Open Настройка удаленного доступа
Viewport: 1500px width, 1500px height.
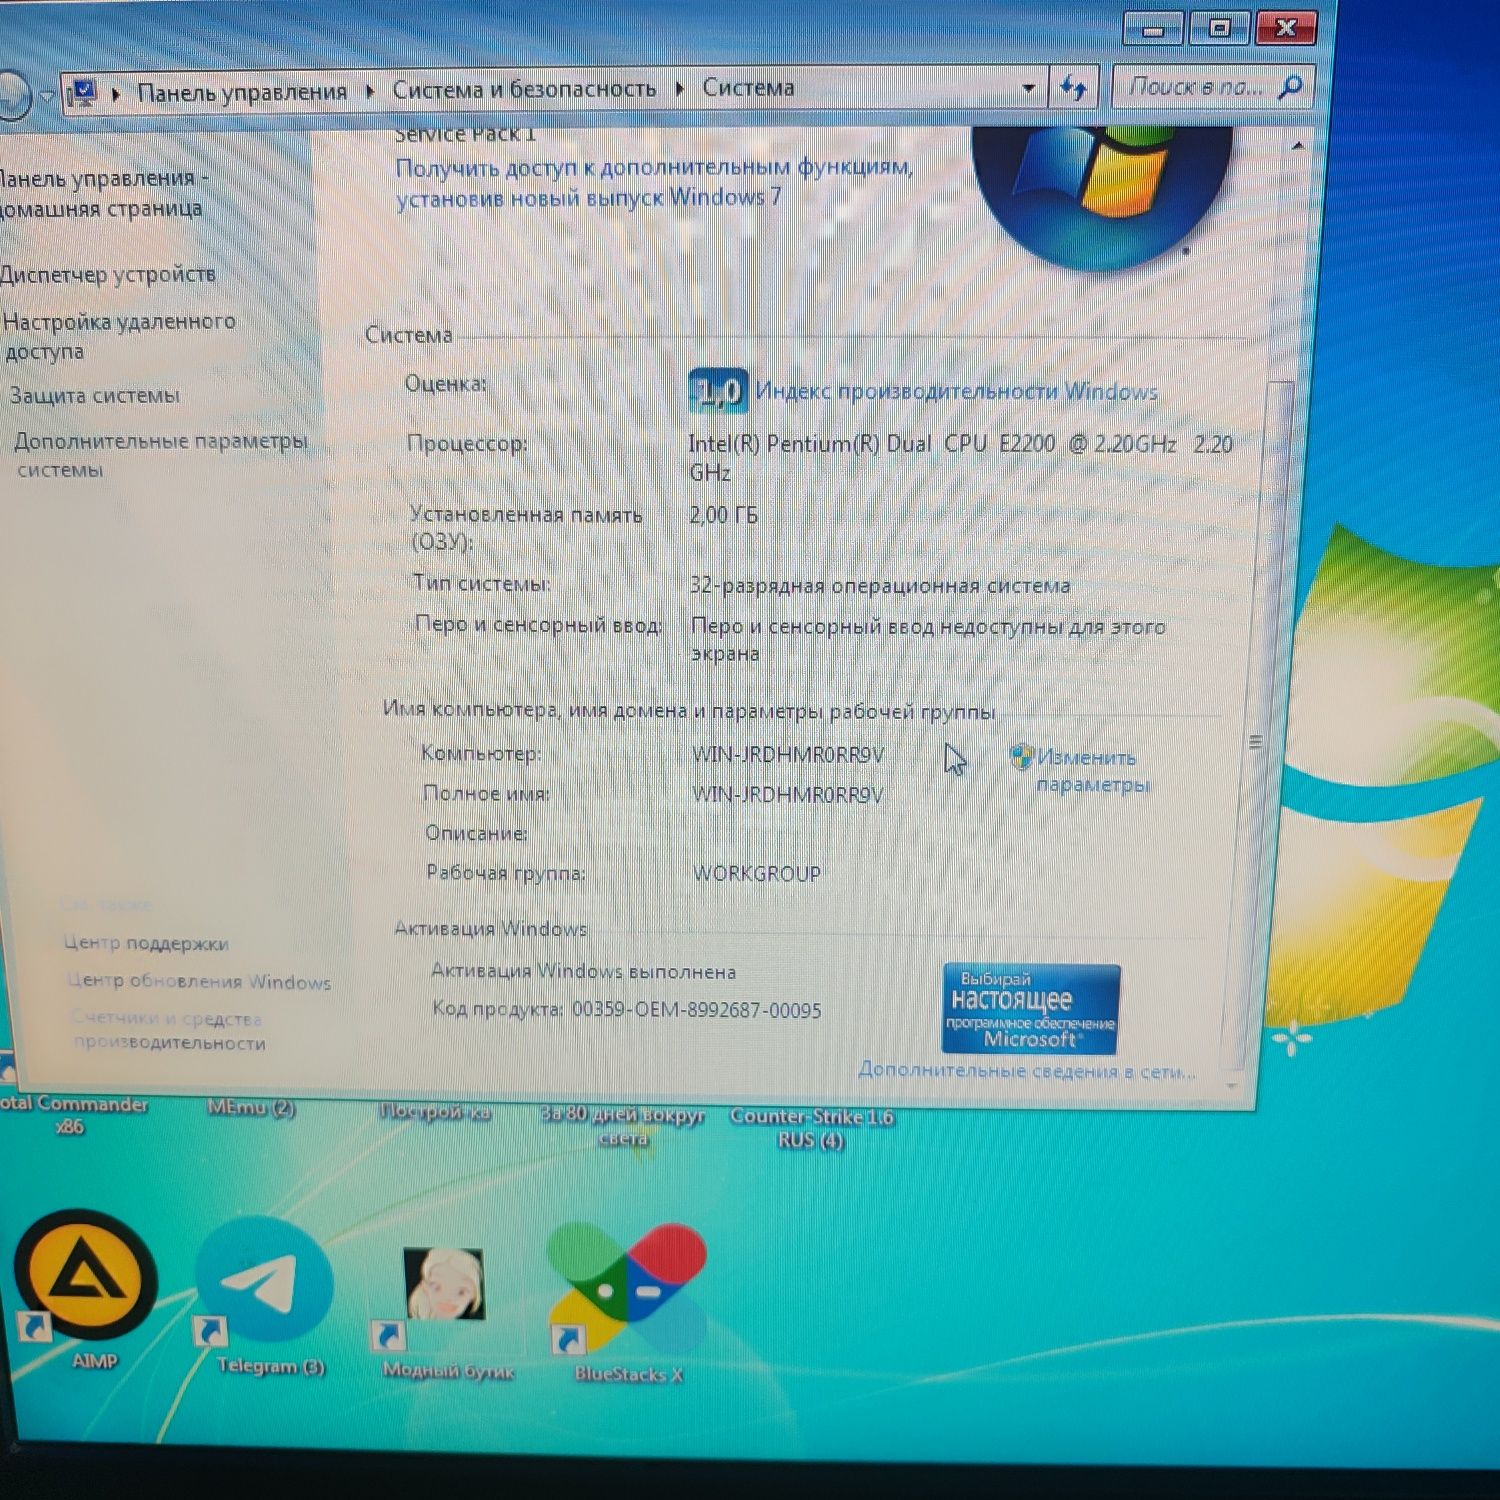[x=120, y=336]
